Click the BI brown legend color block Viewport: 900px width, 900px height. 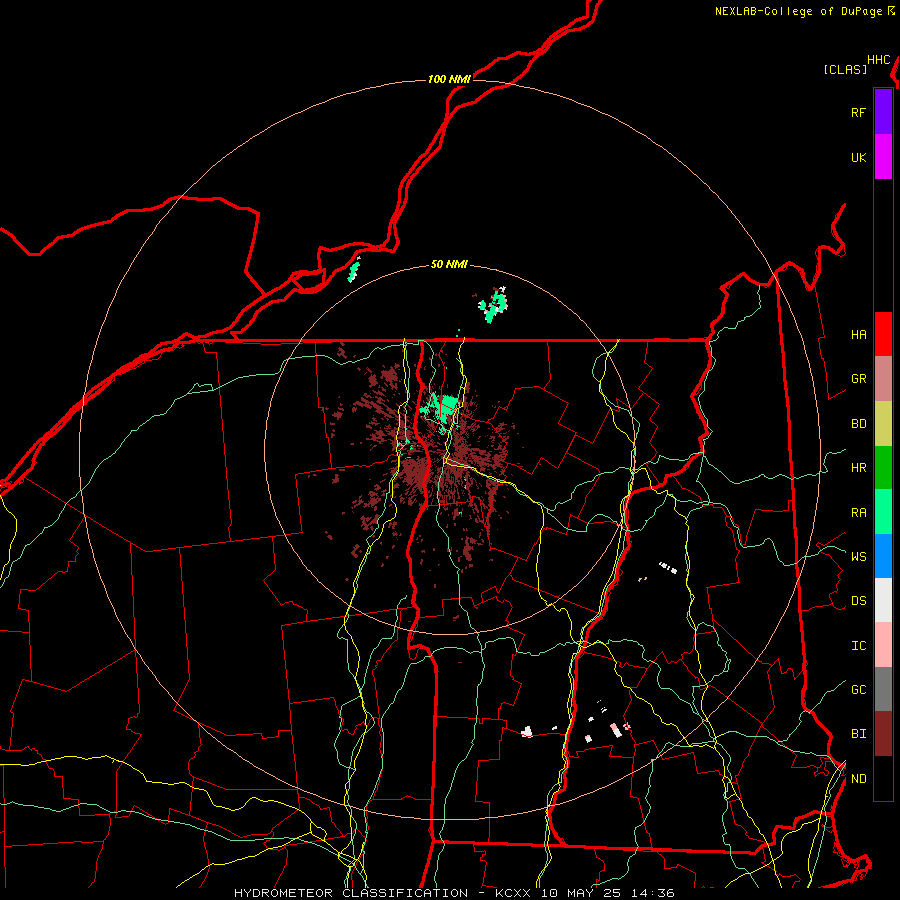(883, 734)
